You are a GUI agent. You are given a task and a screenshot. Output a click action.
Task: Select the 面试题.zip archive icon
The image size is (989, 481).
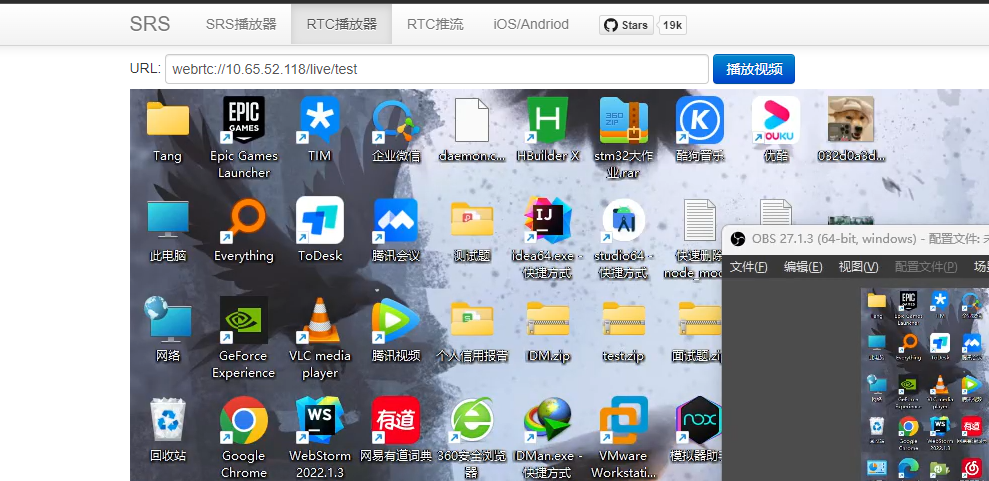click(699, 319)
